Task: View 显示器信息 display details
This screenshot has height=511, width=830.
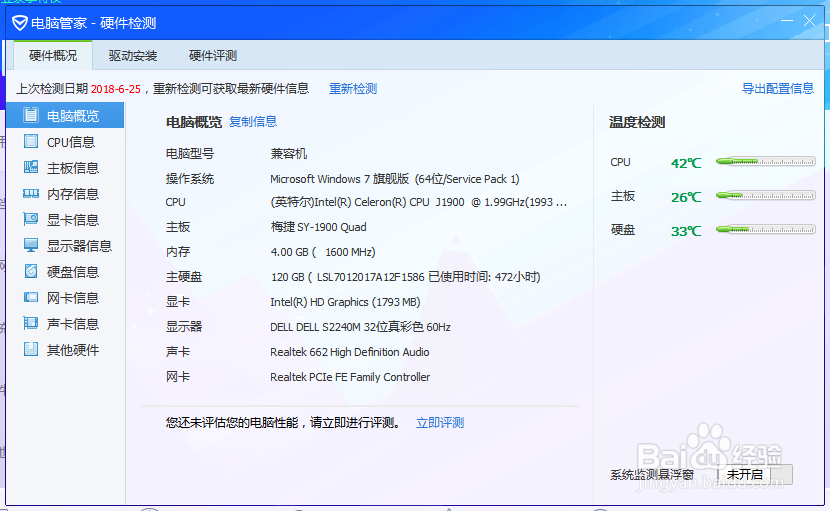Action: tap(65, 246)
